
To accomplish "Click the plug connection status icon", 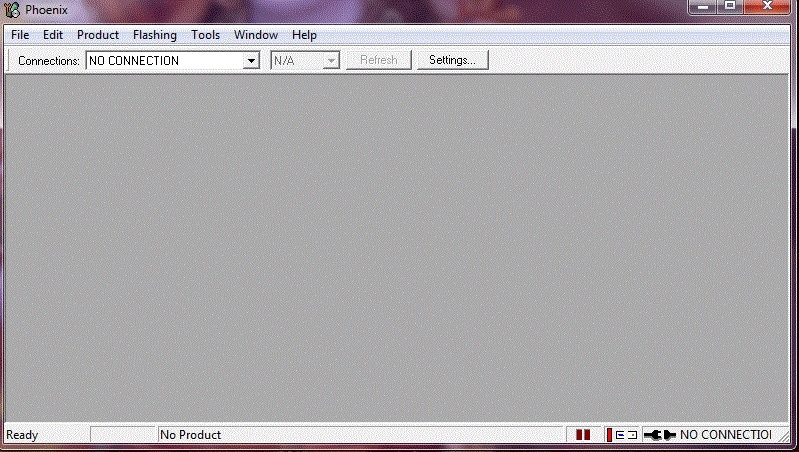I will click(x=660, y=435).
